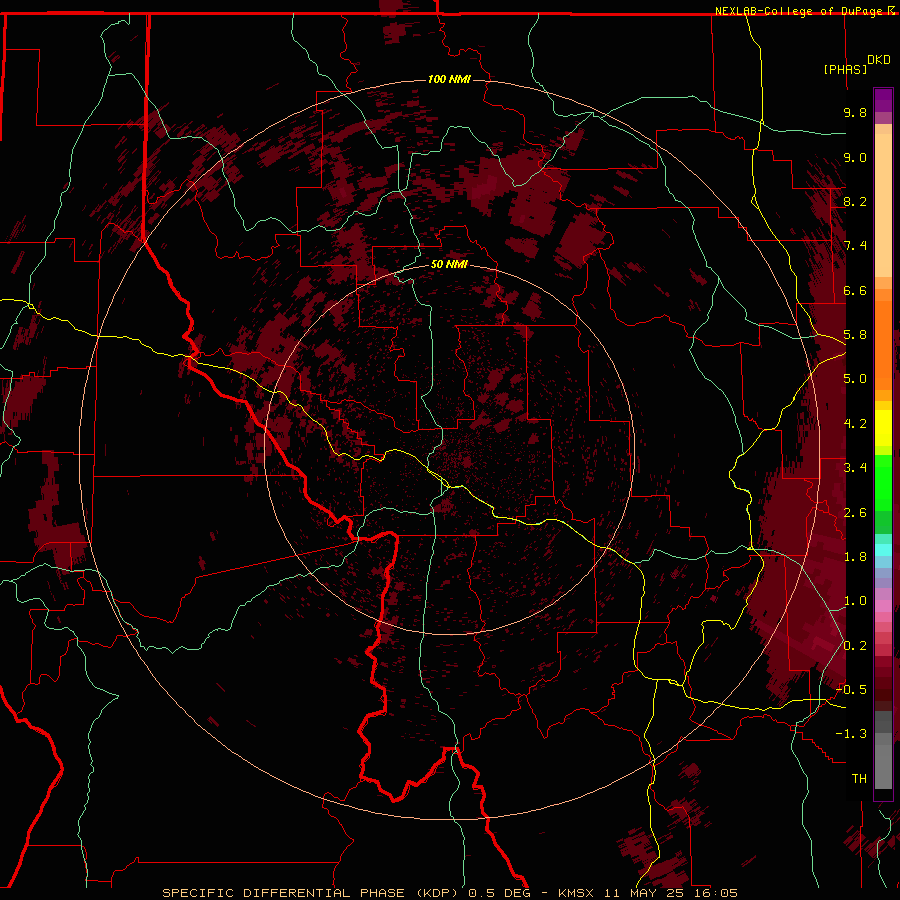The image size is (900, 900).
Task: Click the 50 NMI range ring label
Action: 449,264
